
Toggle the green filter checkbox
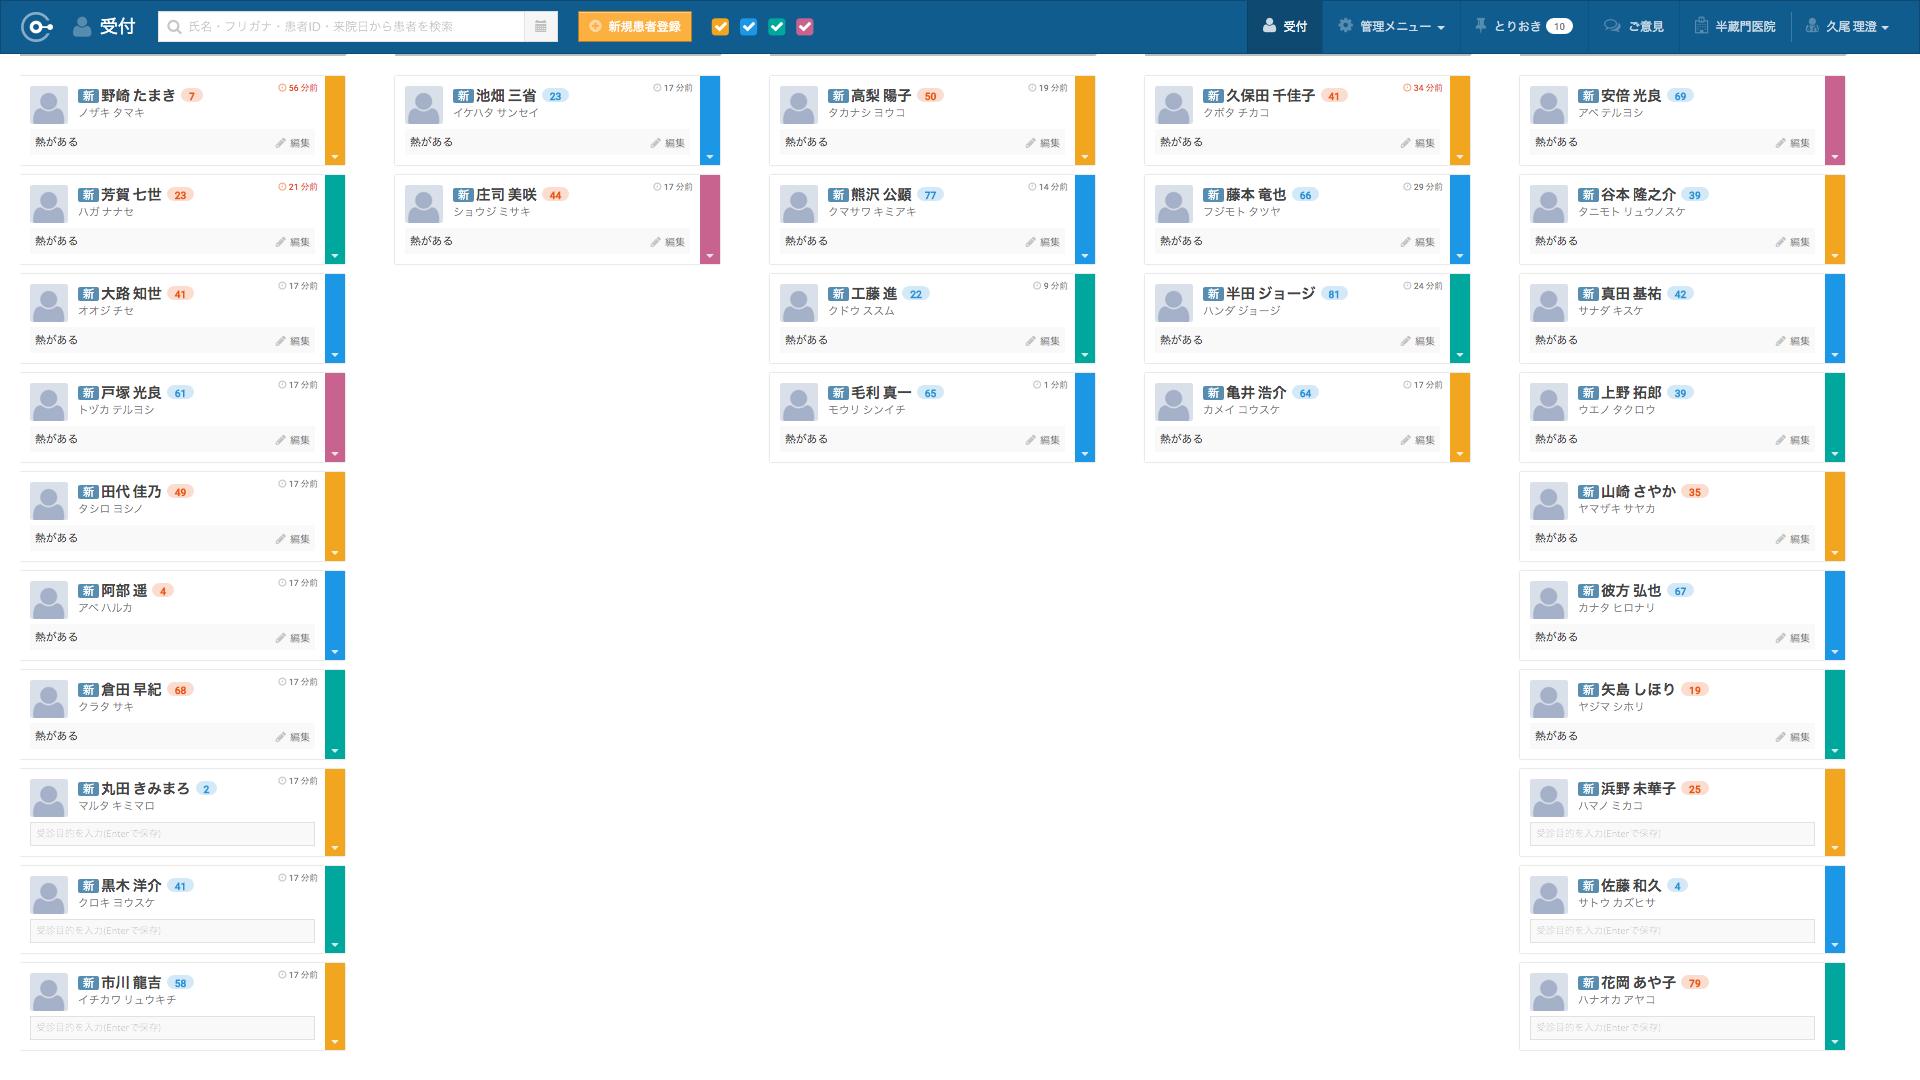[777, 27]
